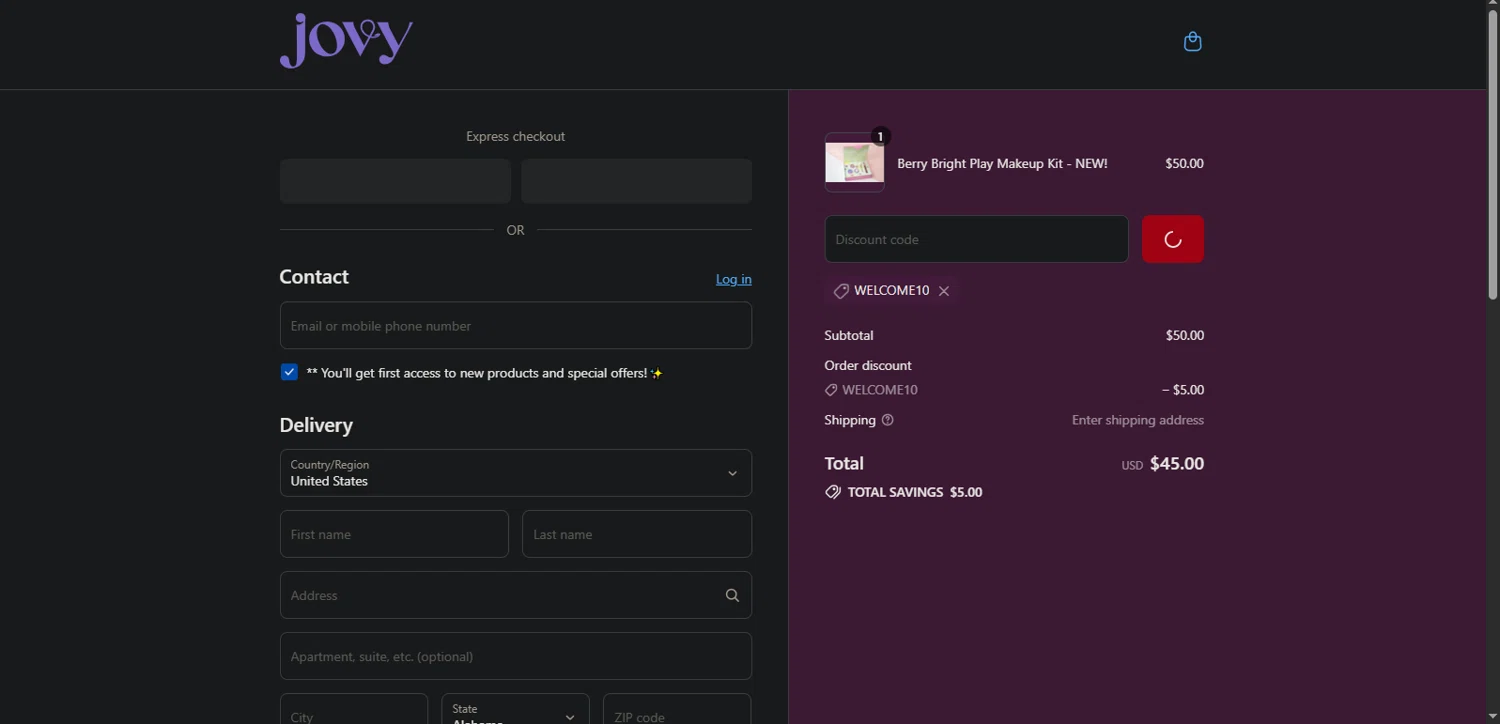Screen dimensions: 1500x724
Task: Click the item quantity badge 1
Action: (x=880, y=136)
